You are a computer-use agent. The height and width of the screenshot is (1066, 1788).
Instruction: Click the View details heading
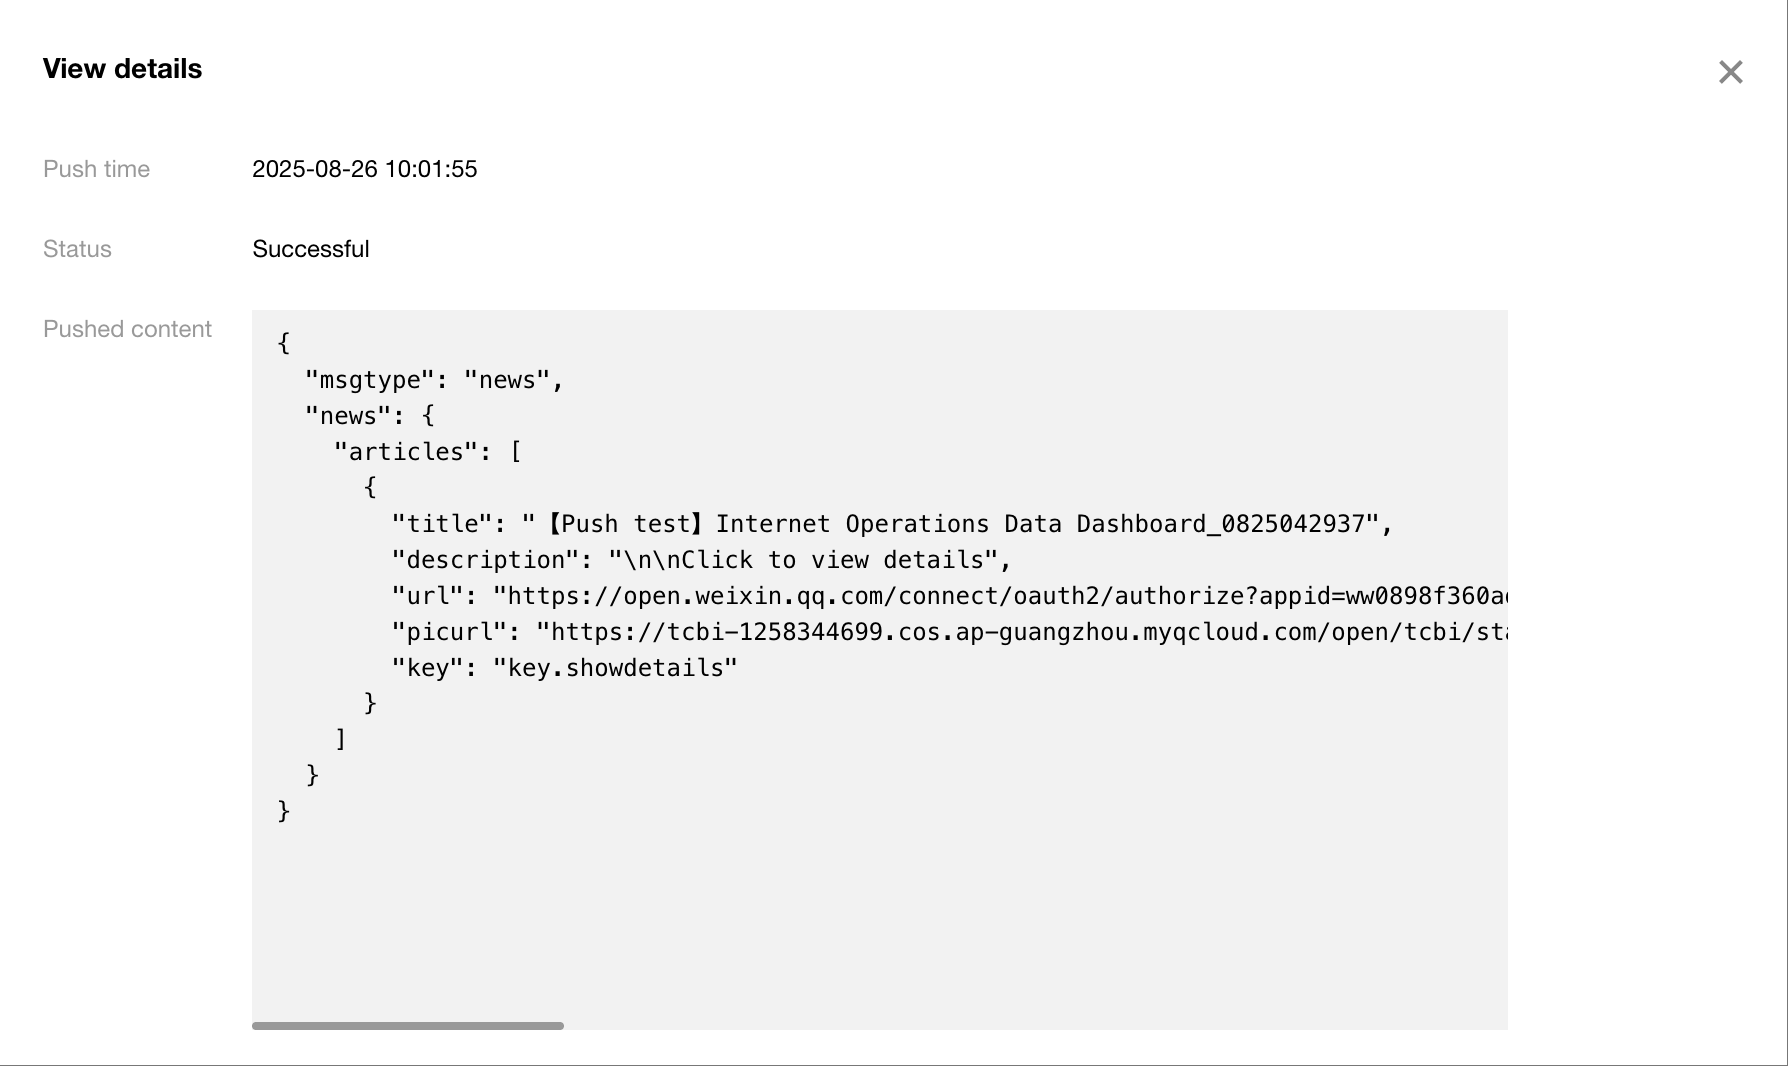[122, 69]
